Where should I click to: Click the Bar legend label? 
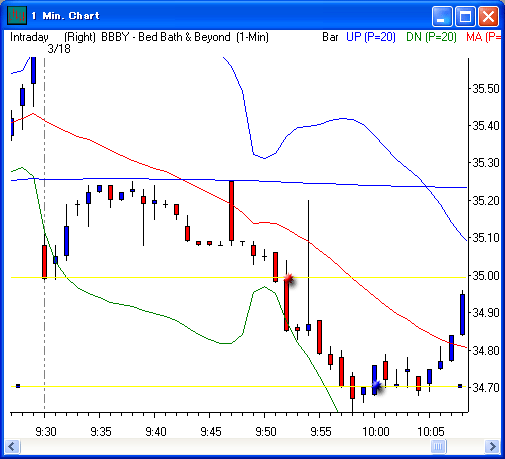point(330,37)
